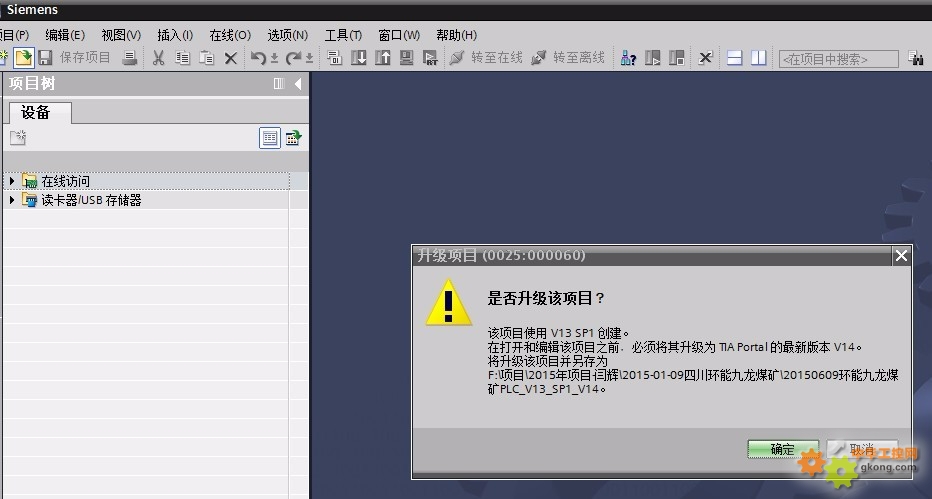Image resolution: width=932 pixels, height=499 pixels.
Task: Click the accessible devices network icon
Action: pos(628,58)
